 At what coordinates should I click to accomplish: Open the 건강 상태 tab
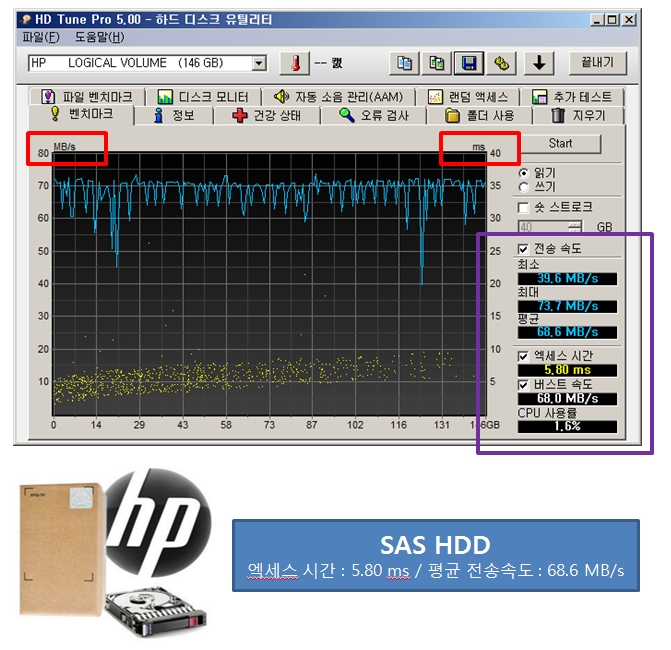coord(267,116)
